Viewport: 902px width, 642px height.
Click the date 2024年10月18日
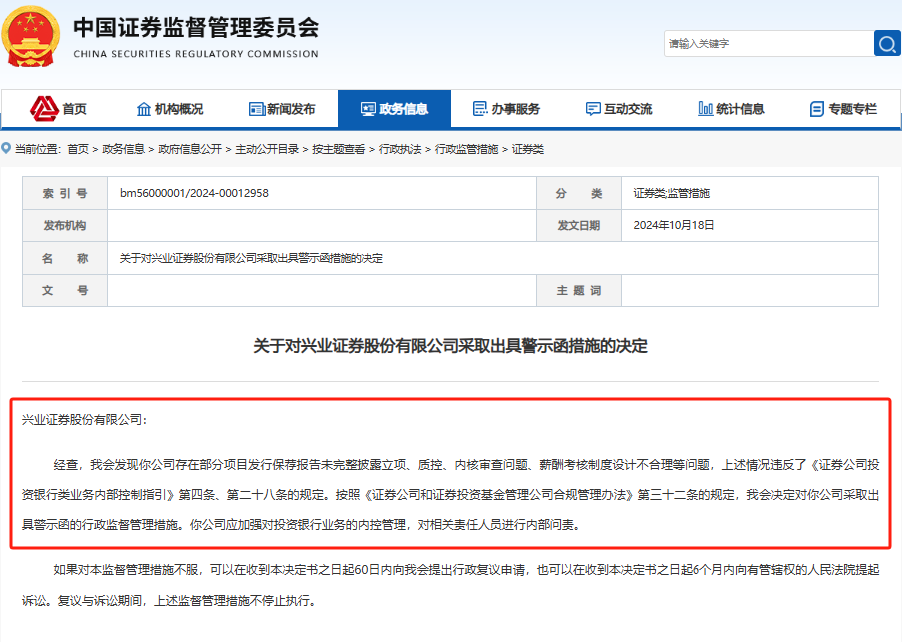(x=674, y=226)
